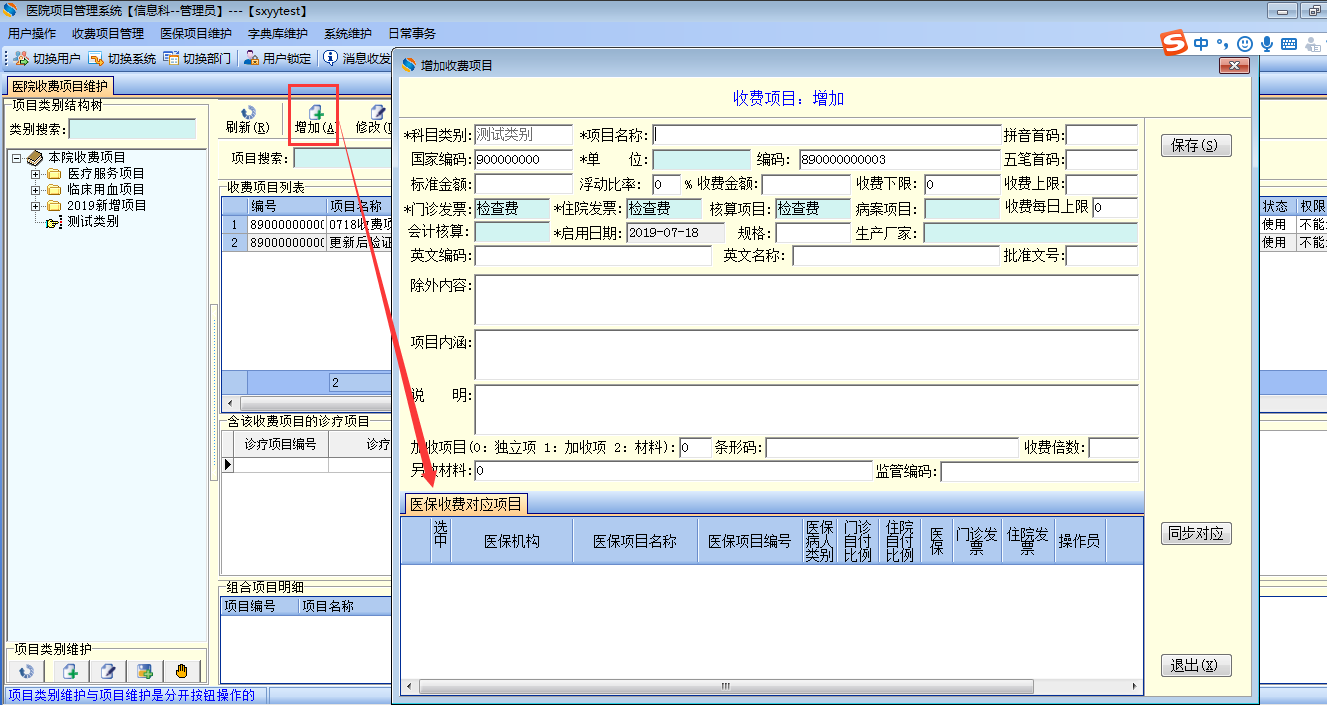
Task: Click the 启用日期 field
Action: (x=675, y=232)
